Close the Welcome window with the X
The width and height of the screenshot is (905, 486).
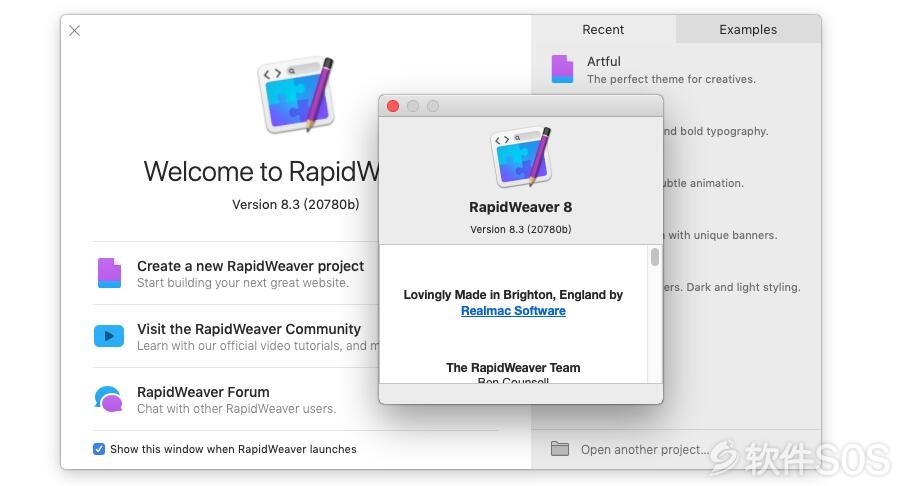(74, 31)
